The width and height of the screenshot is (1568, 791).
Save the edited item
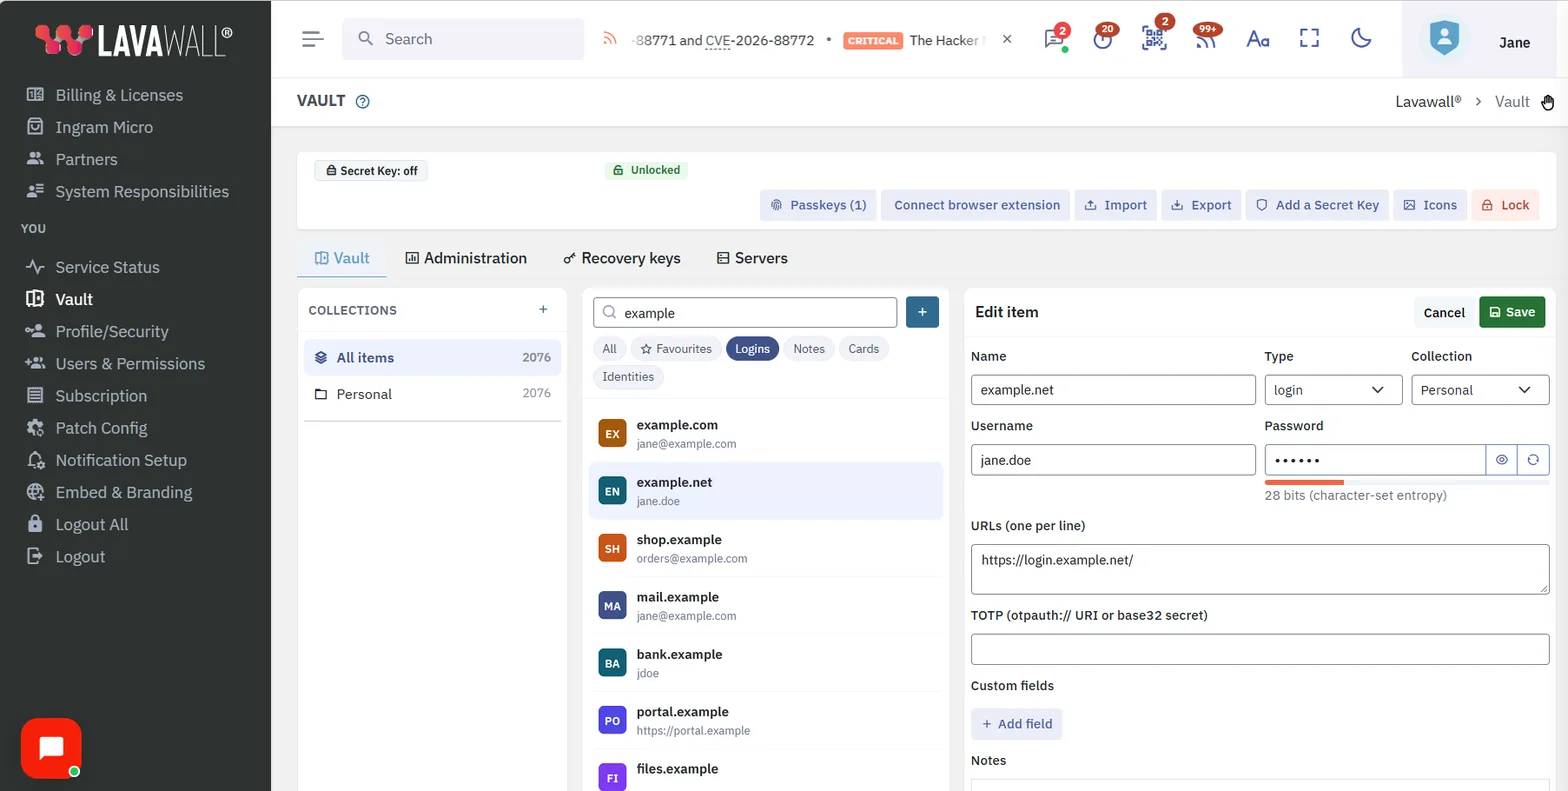(1512, 312)
